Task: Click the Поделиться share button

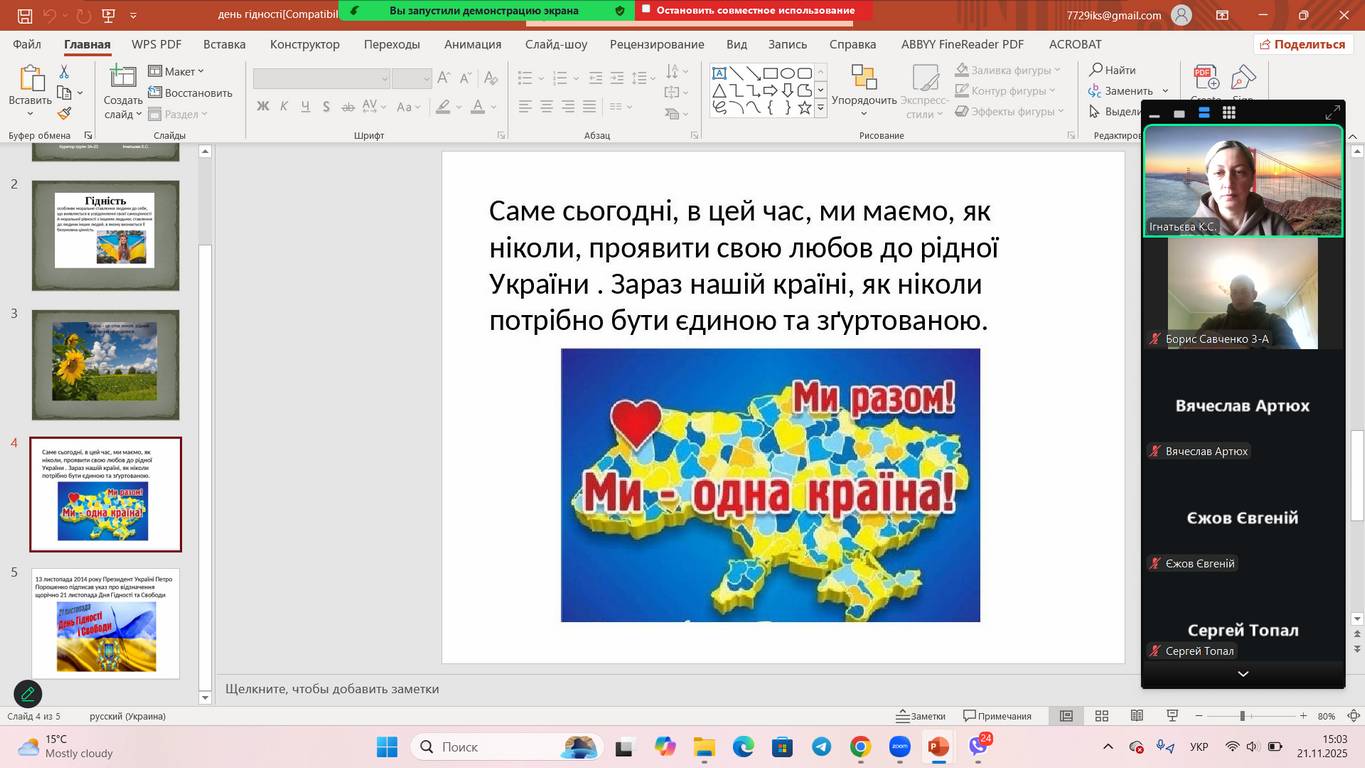Action: (x=1302, y=44)
